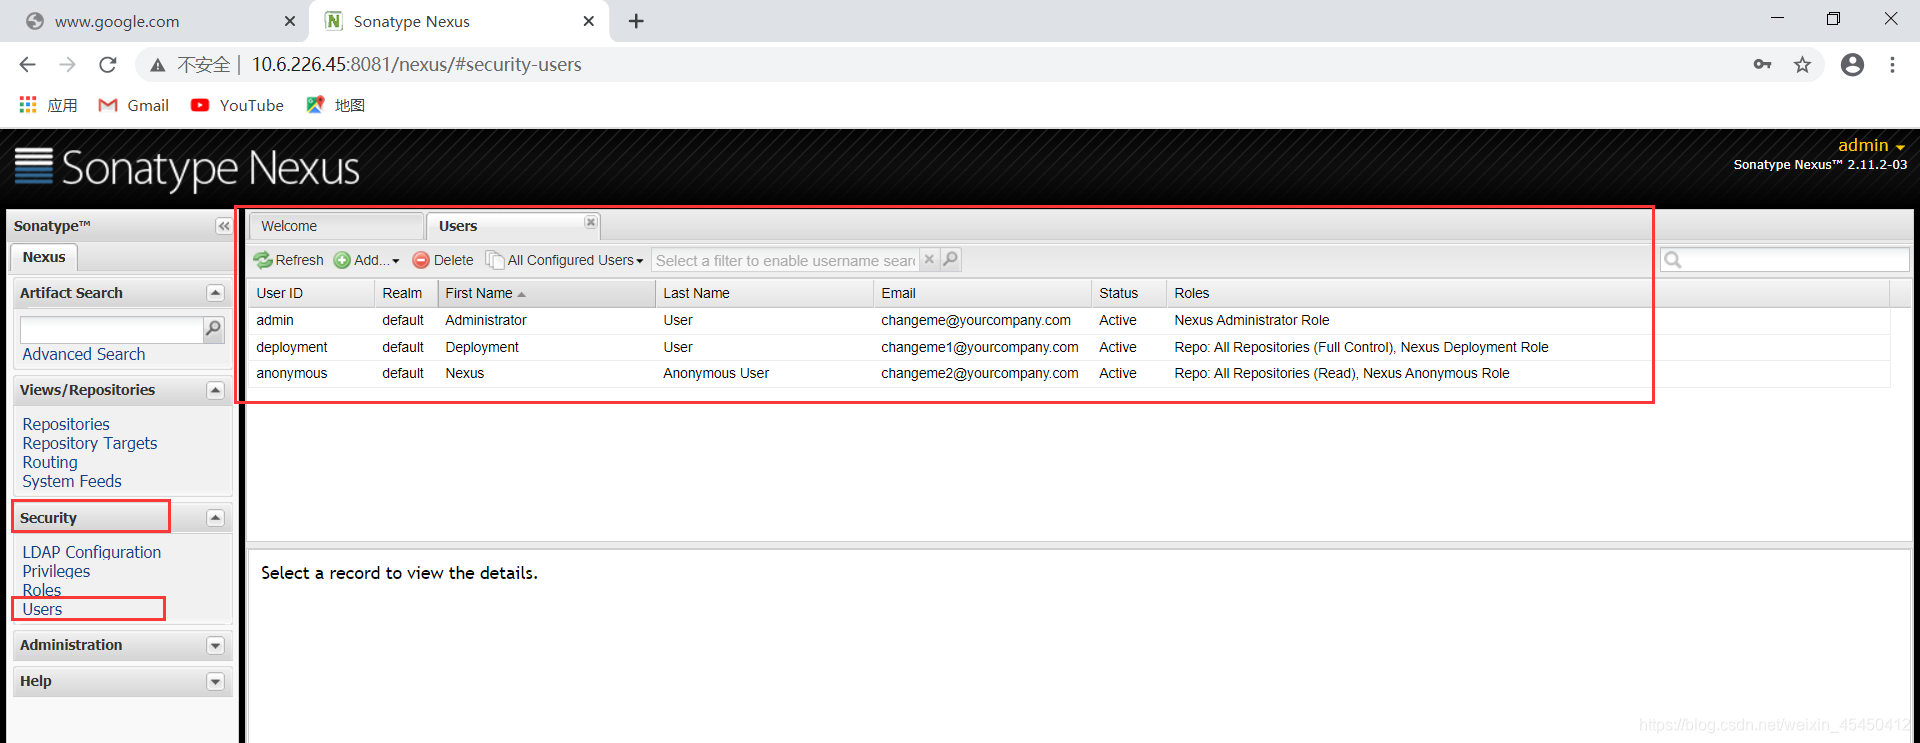The image size is (1920, 743).
Task: Click the Delete user button
Action: pos(443,260)
